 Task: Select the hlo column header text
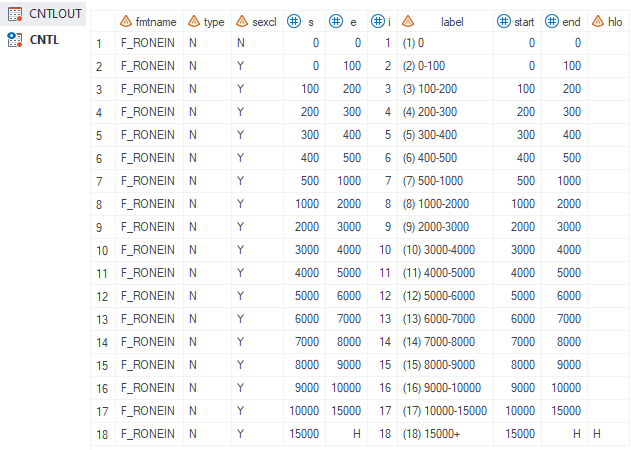(615, 22)
